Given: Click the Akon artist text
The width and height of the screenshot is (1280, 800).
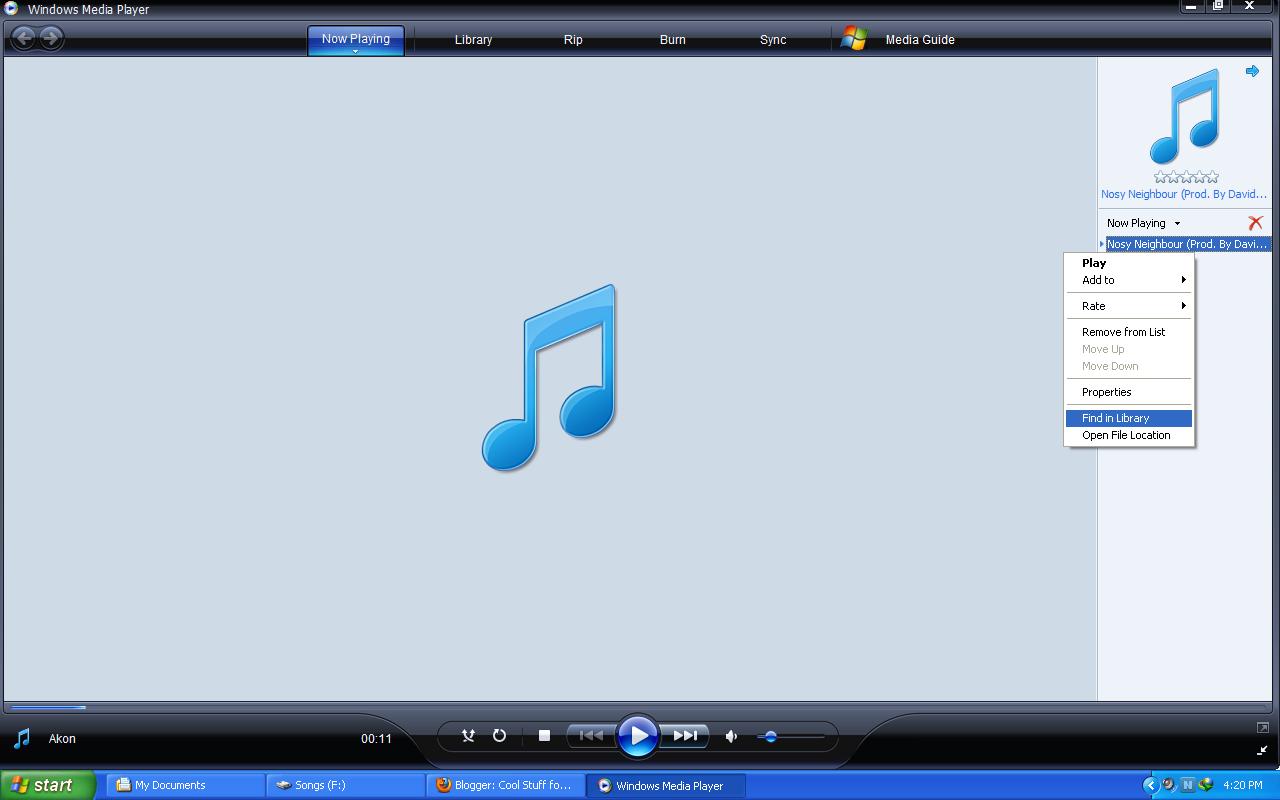Looking at the screenshot, I should pyautogui.click(x=62, y=739).
